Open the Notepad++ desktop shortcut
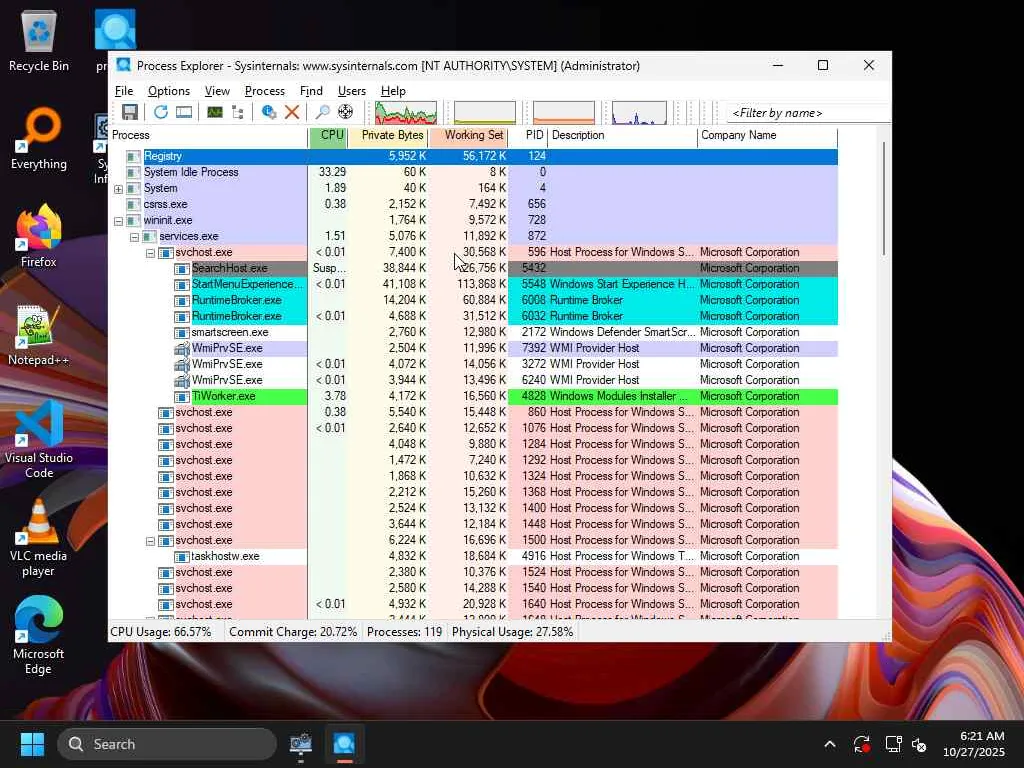 [39, 334]
